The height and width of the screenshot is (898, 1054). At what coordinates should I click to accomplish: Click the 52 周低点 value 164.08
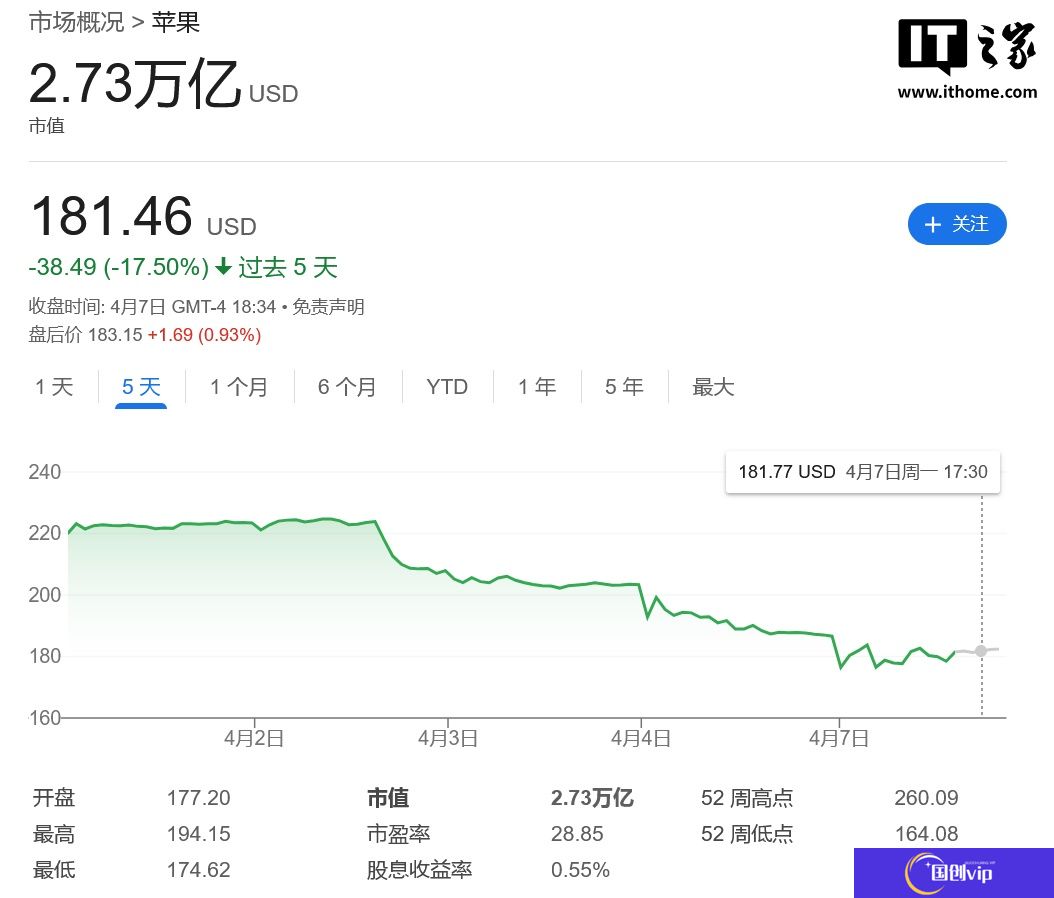click(x=926, y=834)
